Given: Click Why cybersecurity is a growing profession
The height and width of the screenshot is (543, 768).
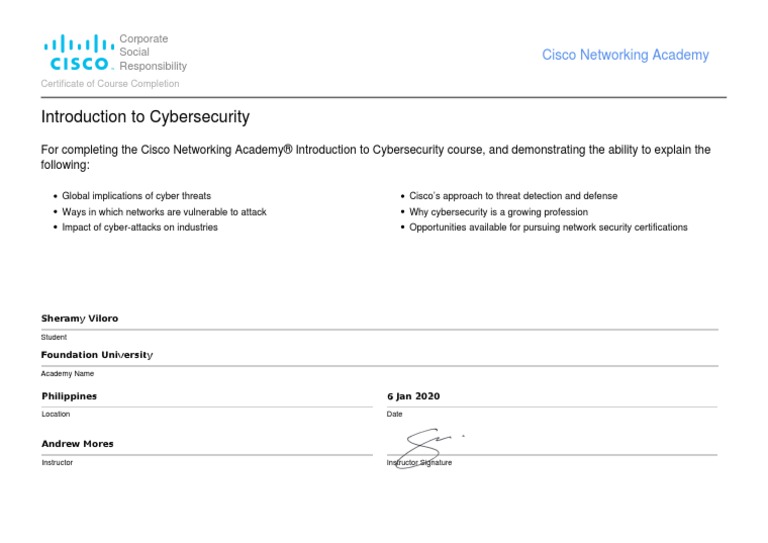Looking at the screenshot, I should [x=498, y=212].
